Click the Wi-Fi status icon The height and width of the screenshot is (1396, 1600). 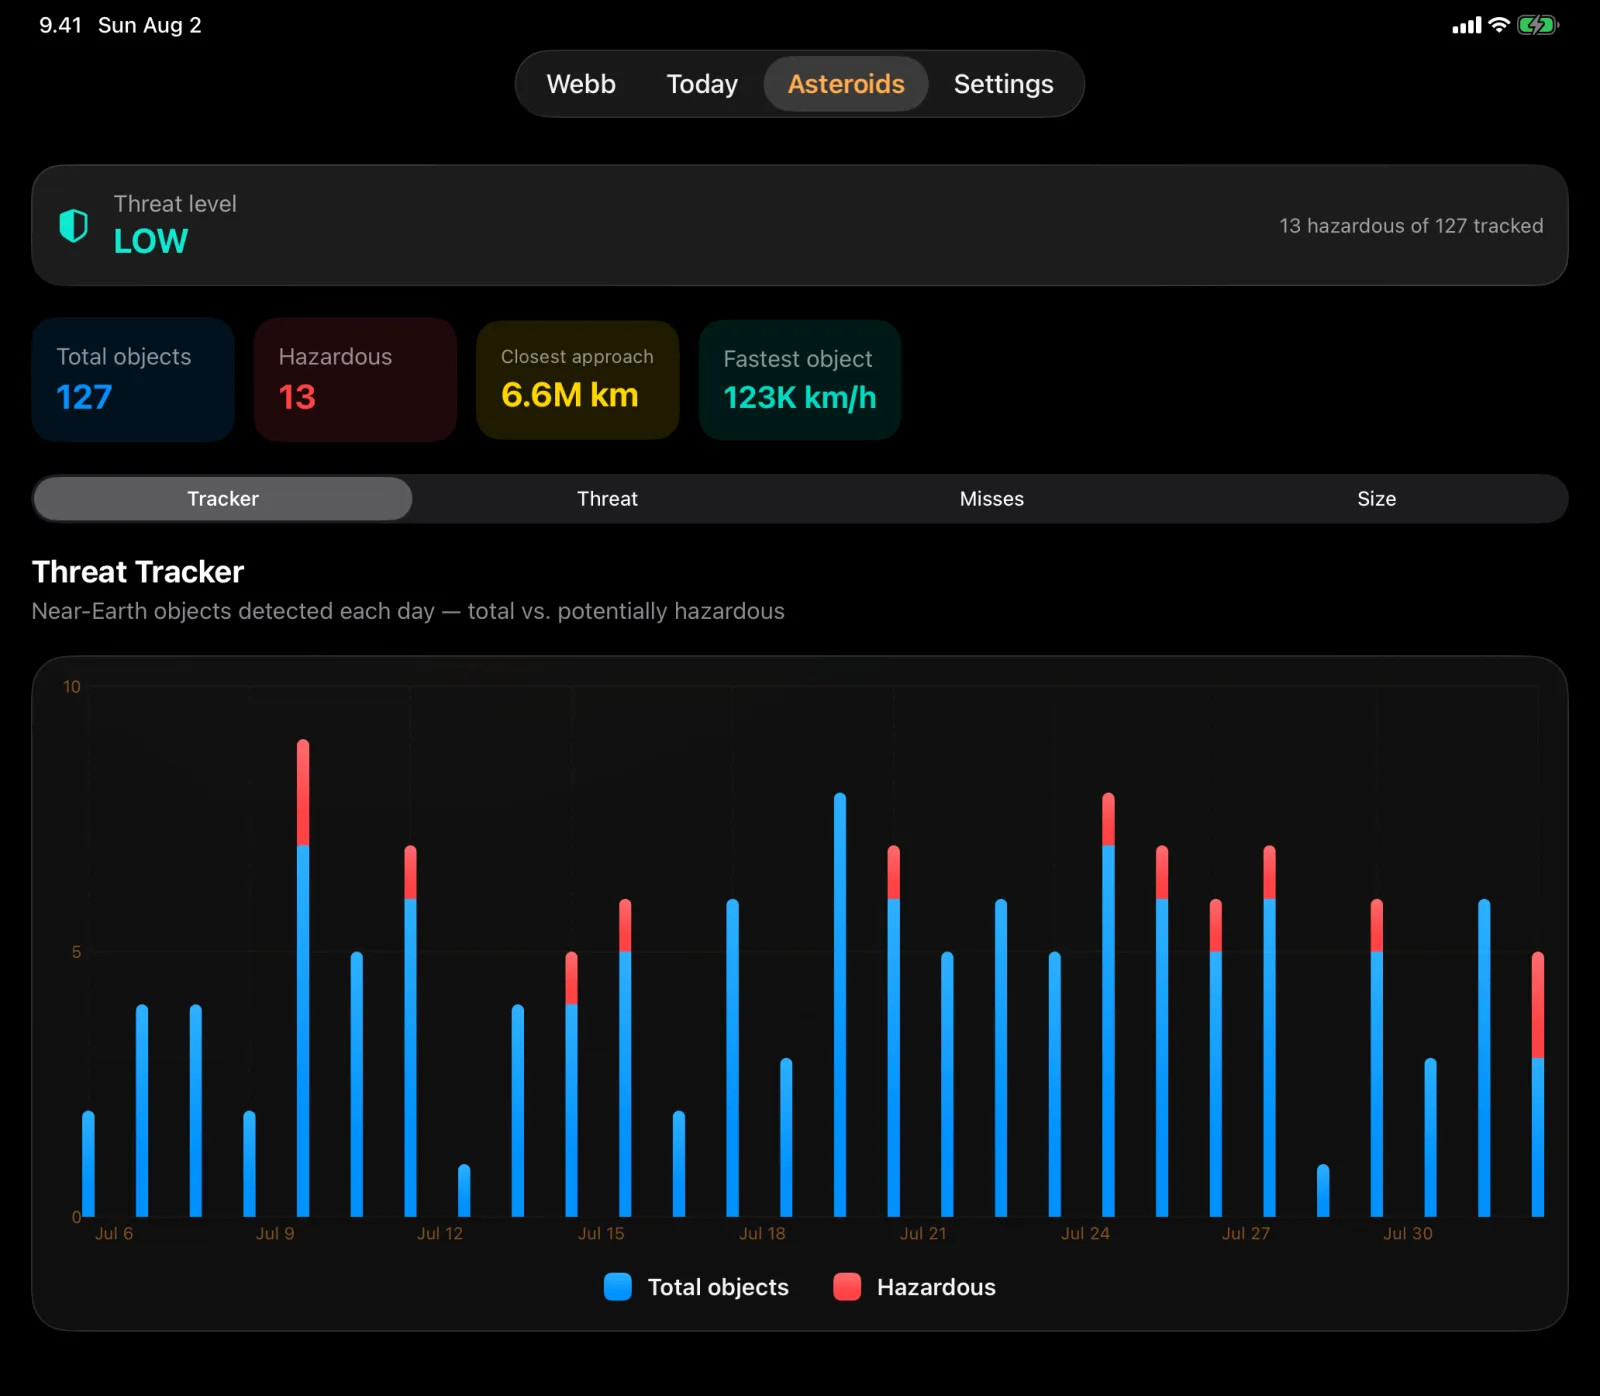coord(1498,25)
